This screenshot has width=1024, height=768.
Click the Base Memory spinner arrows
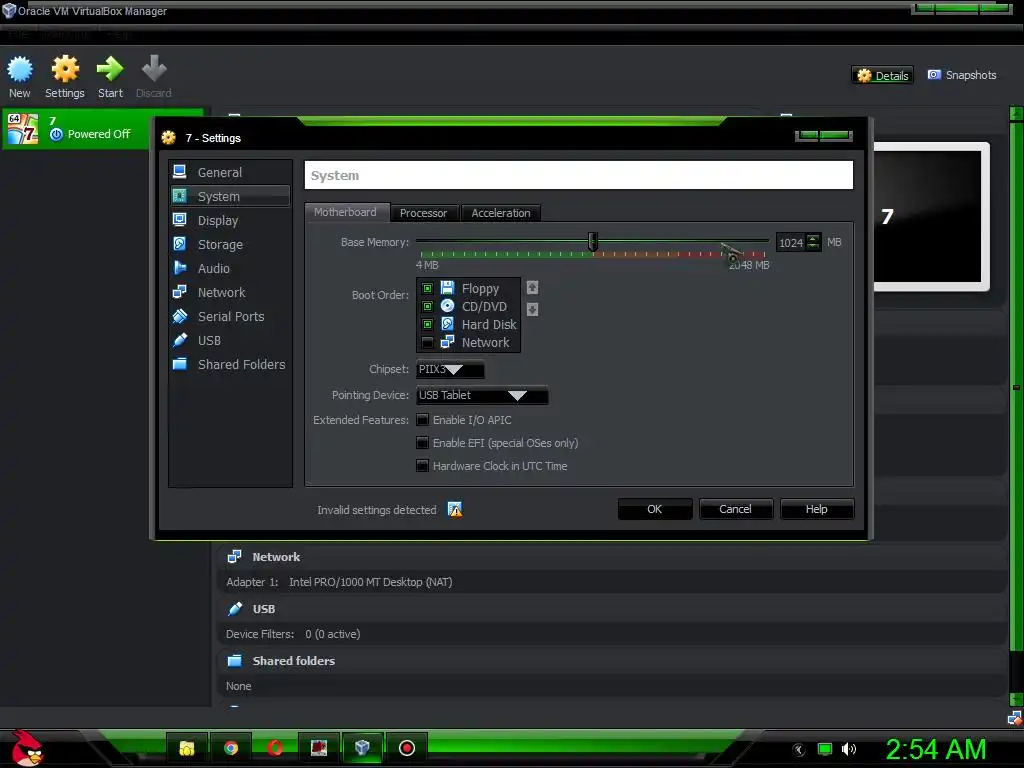(x=813, y=242)
